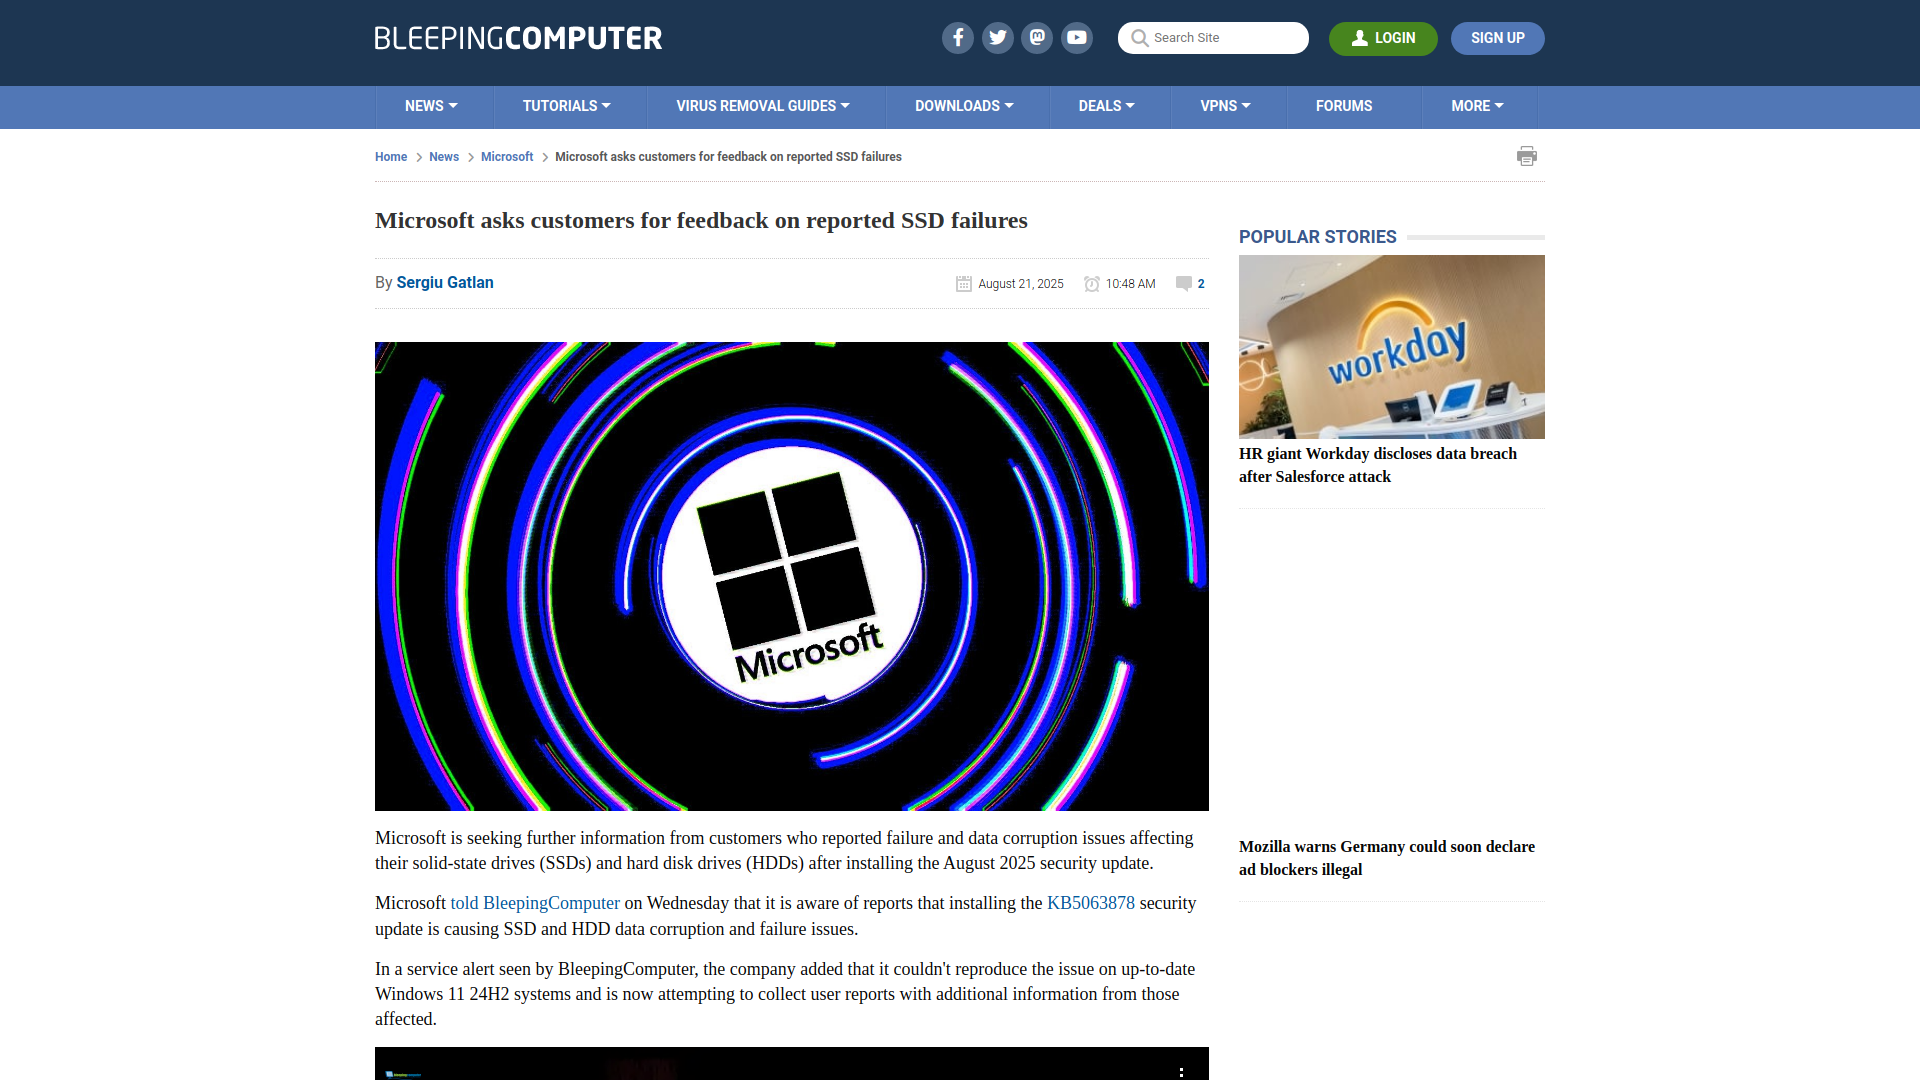Open BleepingComputer Facebook page icon
Viewport: 1920px width, 1080px height.
[957, 38]
